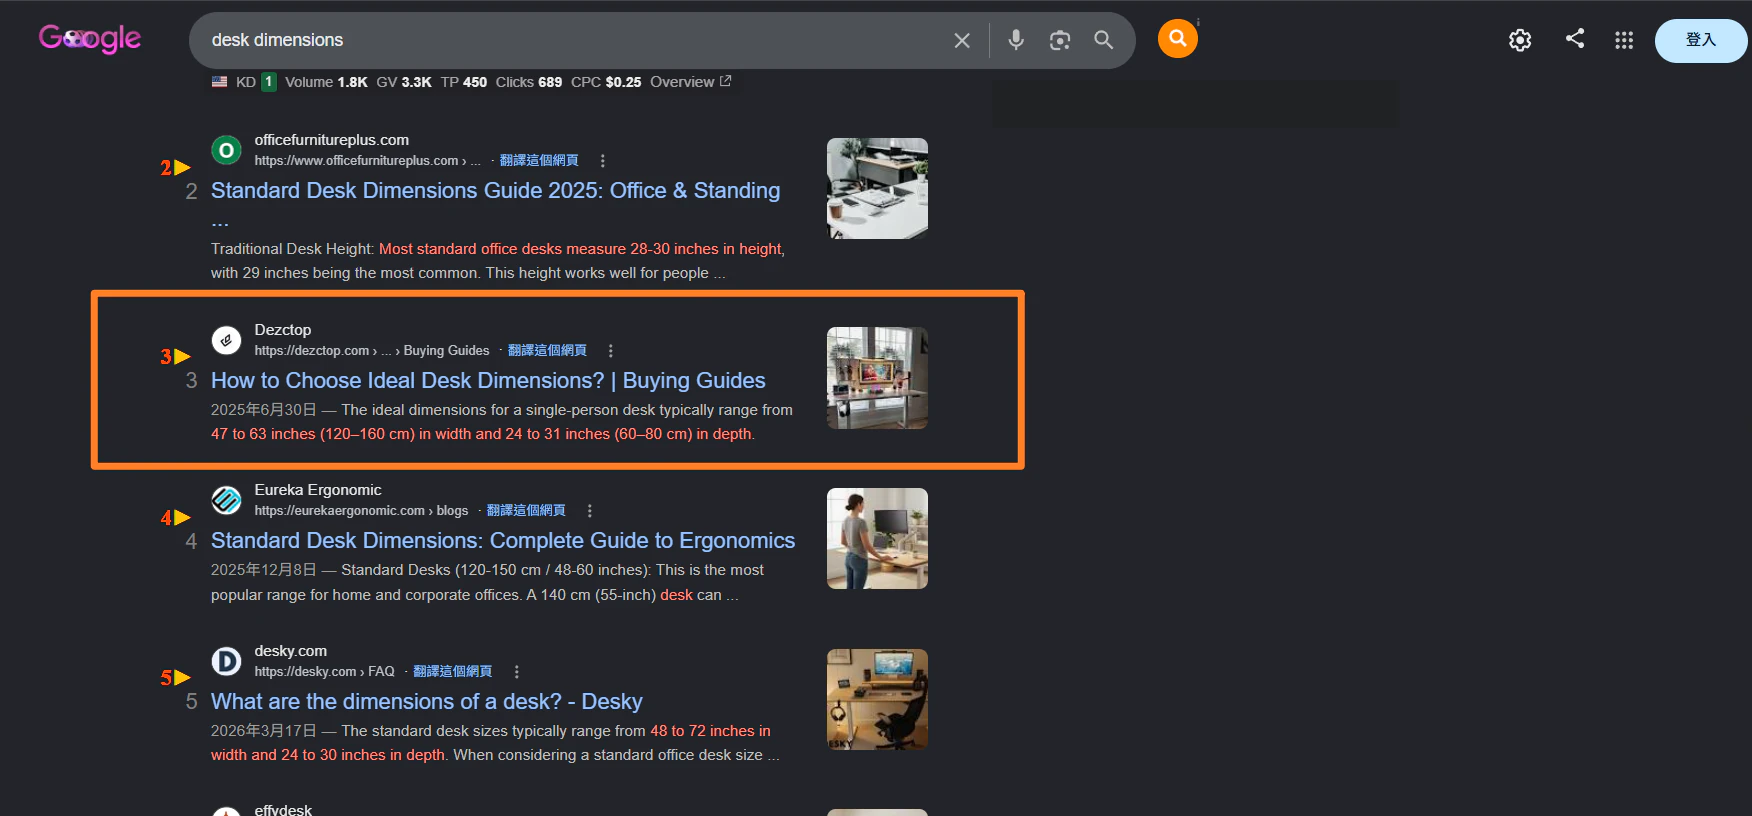Click the Google logo
Screen dimensions: 1752x816
point(90,39)
